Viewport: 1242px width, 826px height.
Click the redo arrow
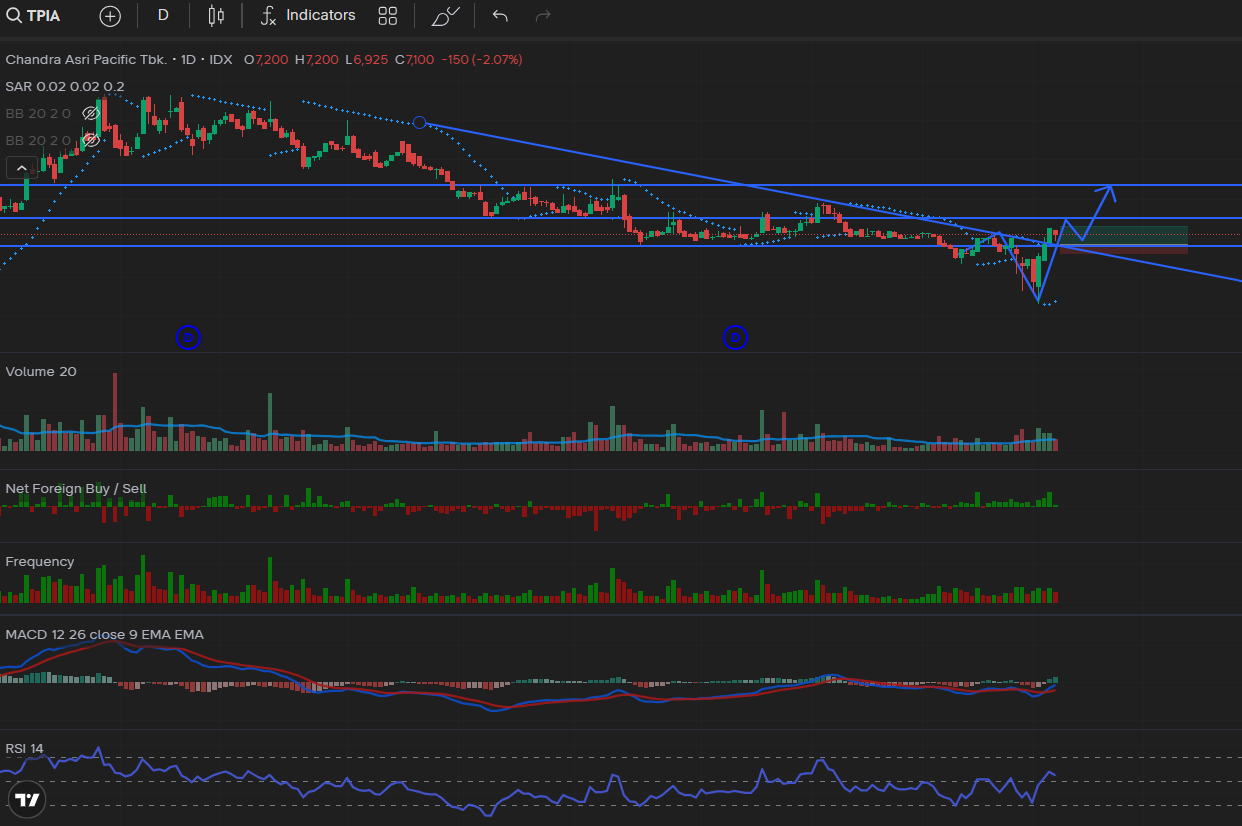pos(543,16)
